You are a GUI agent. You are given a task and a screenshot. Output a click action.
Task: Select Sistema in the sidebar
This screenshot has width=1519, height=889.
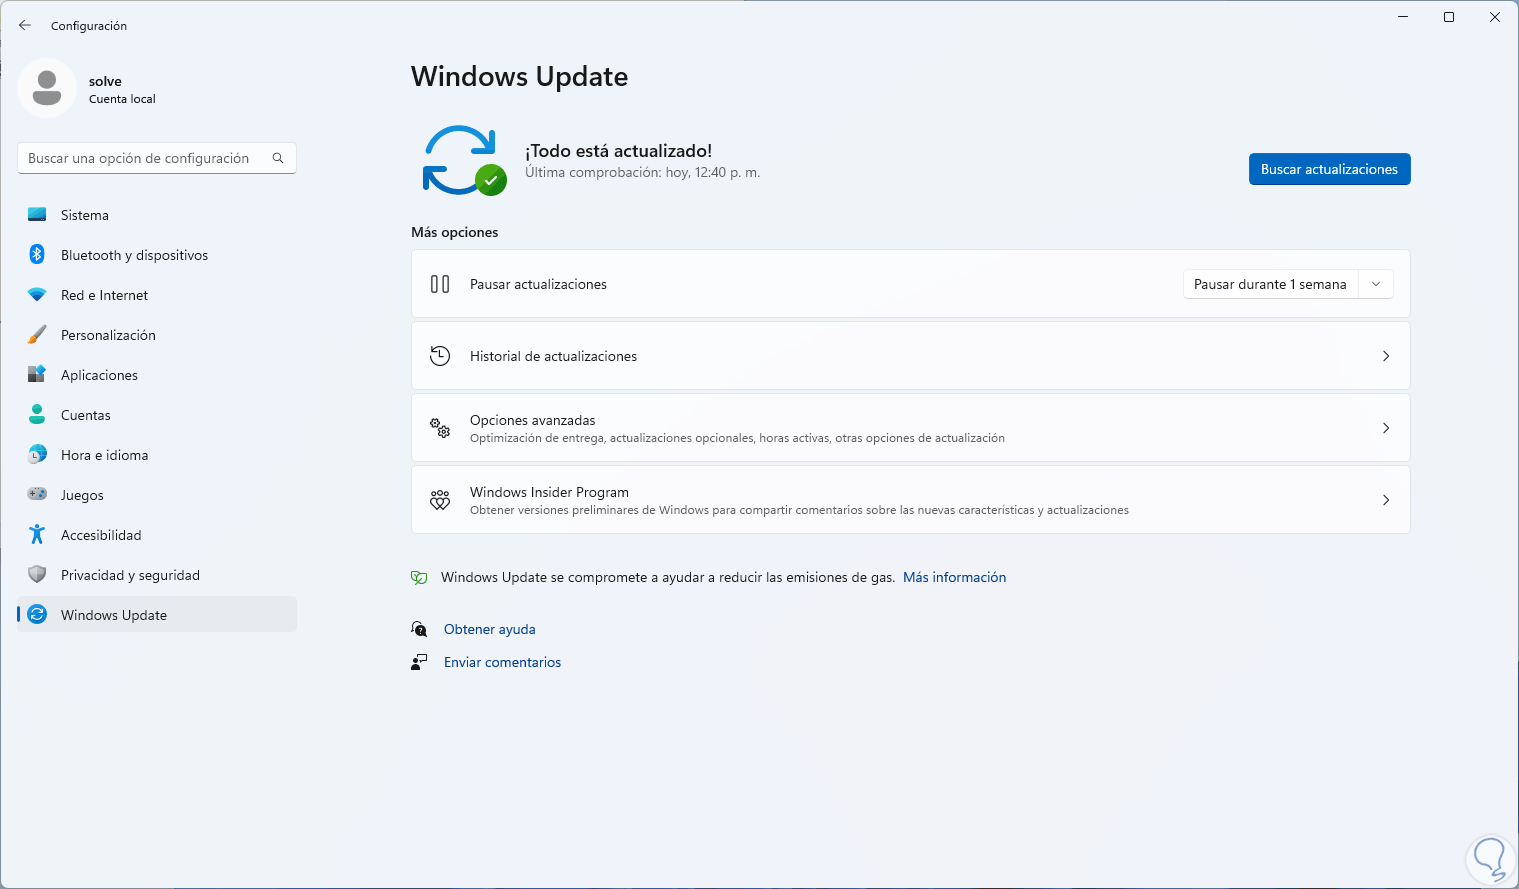click(85, 215)
